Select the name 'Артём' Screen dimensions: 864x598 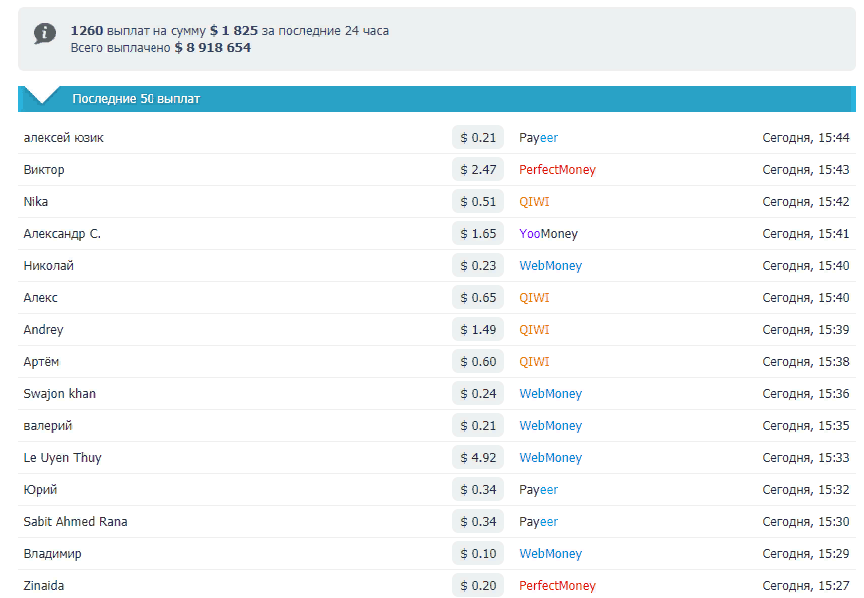[x=41, y=361]
